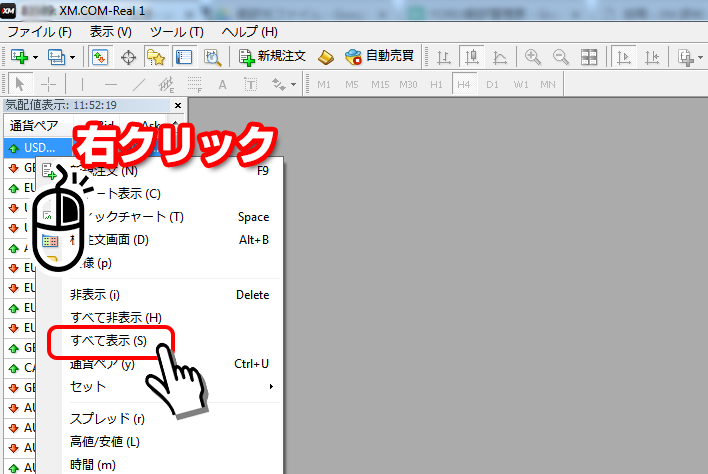Click the indicators list icon
Image resolution: width=708 pixels, height=474 pixels.
[685, 57]
